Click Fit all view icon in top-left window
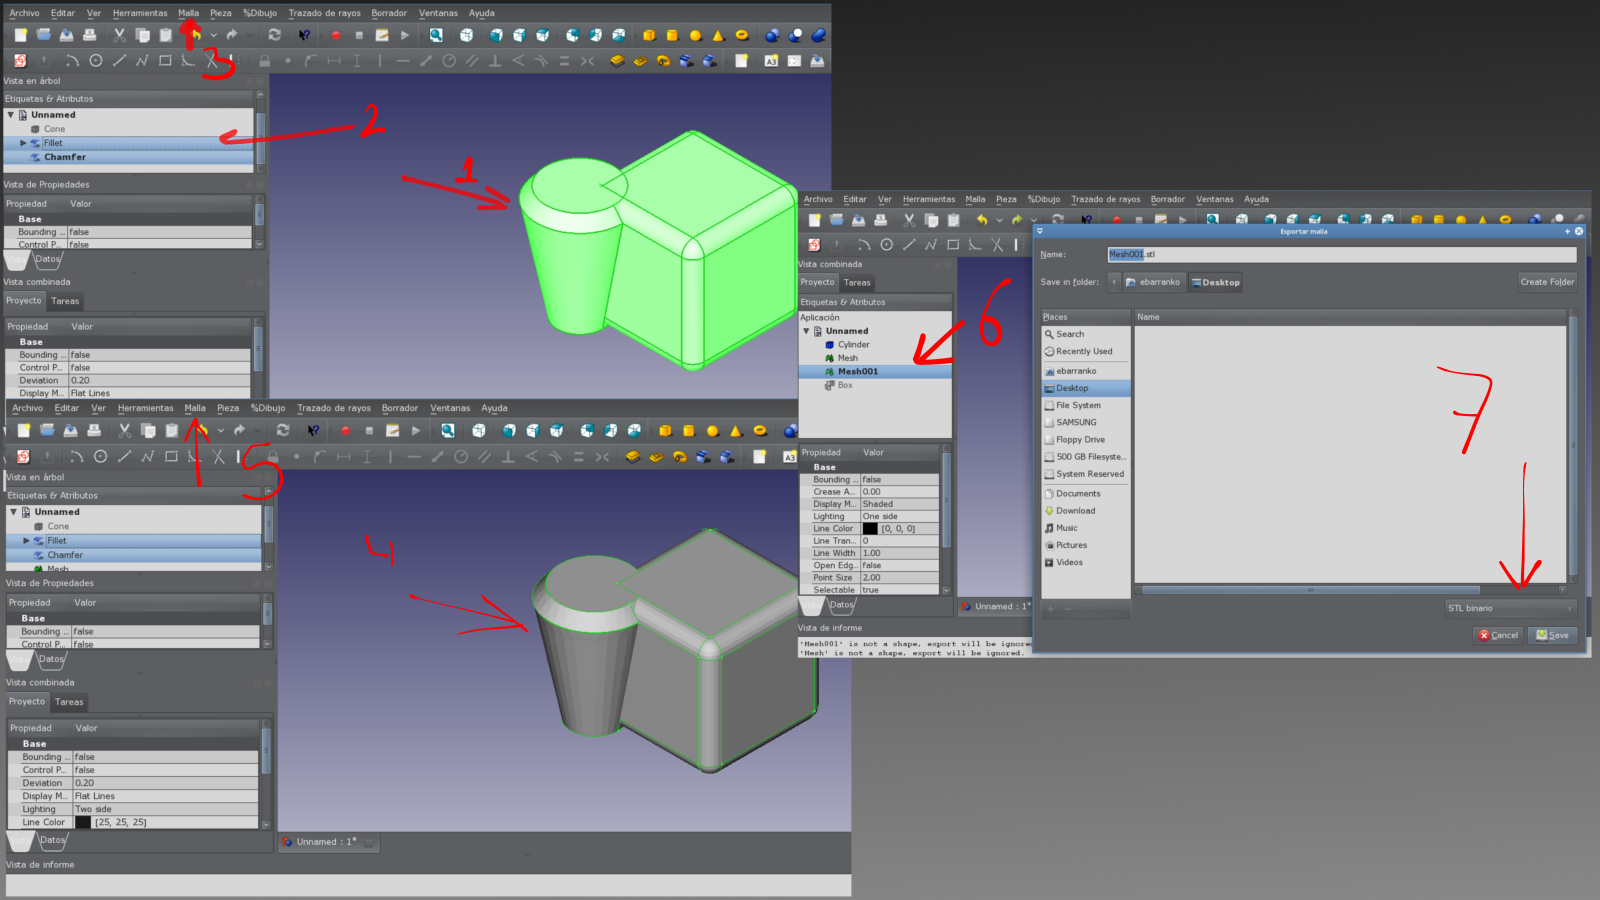Image resolution: width=1600 pixels, height=900 pixels. pos(436,35)
